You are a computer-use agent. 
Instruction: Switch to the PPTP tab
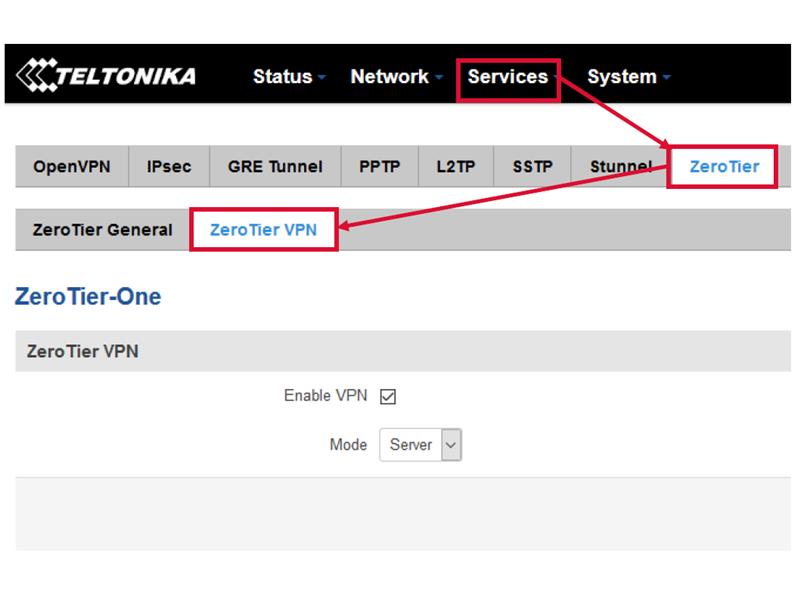coord(380,166)
